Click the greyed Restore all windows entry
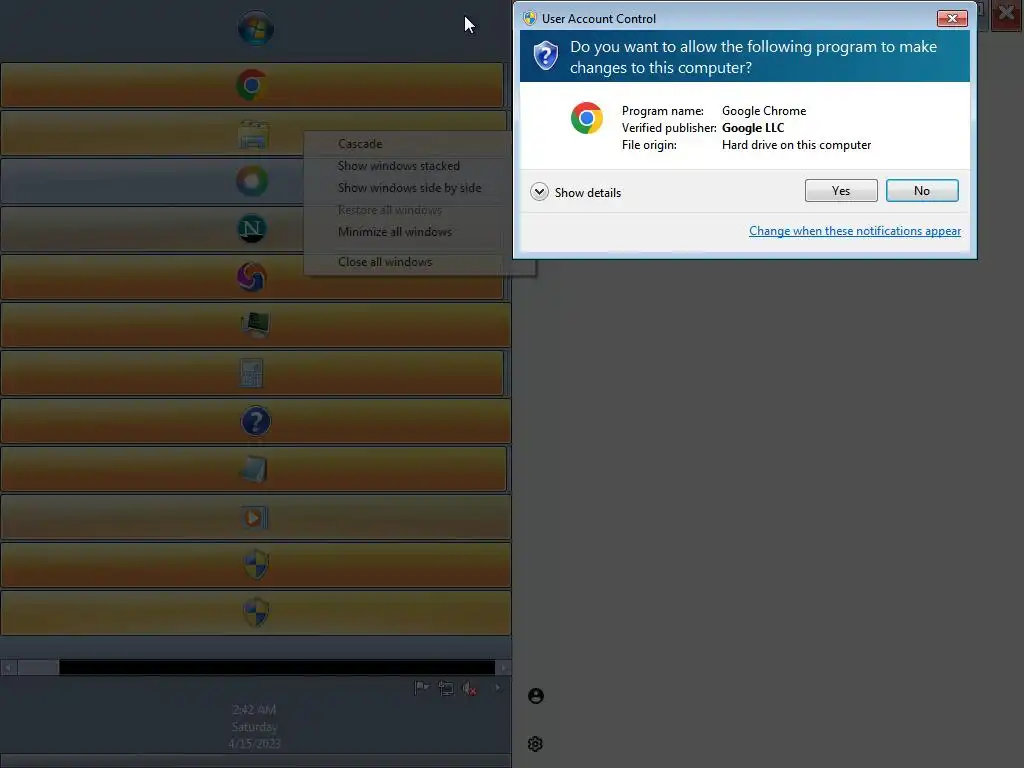Screen dimensions: 1024x768 pos(390,210)
